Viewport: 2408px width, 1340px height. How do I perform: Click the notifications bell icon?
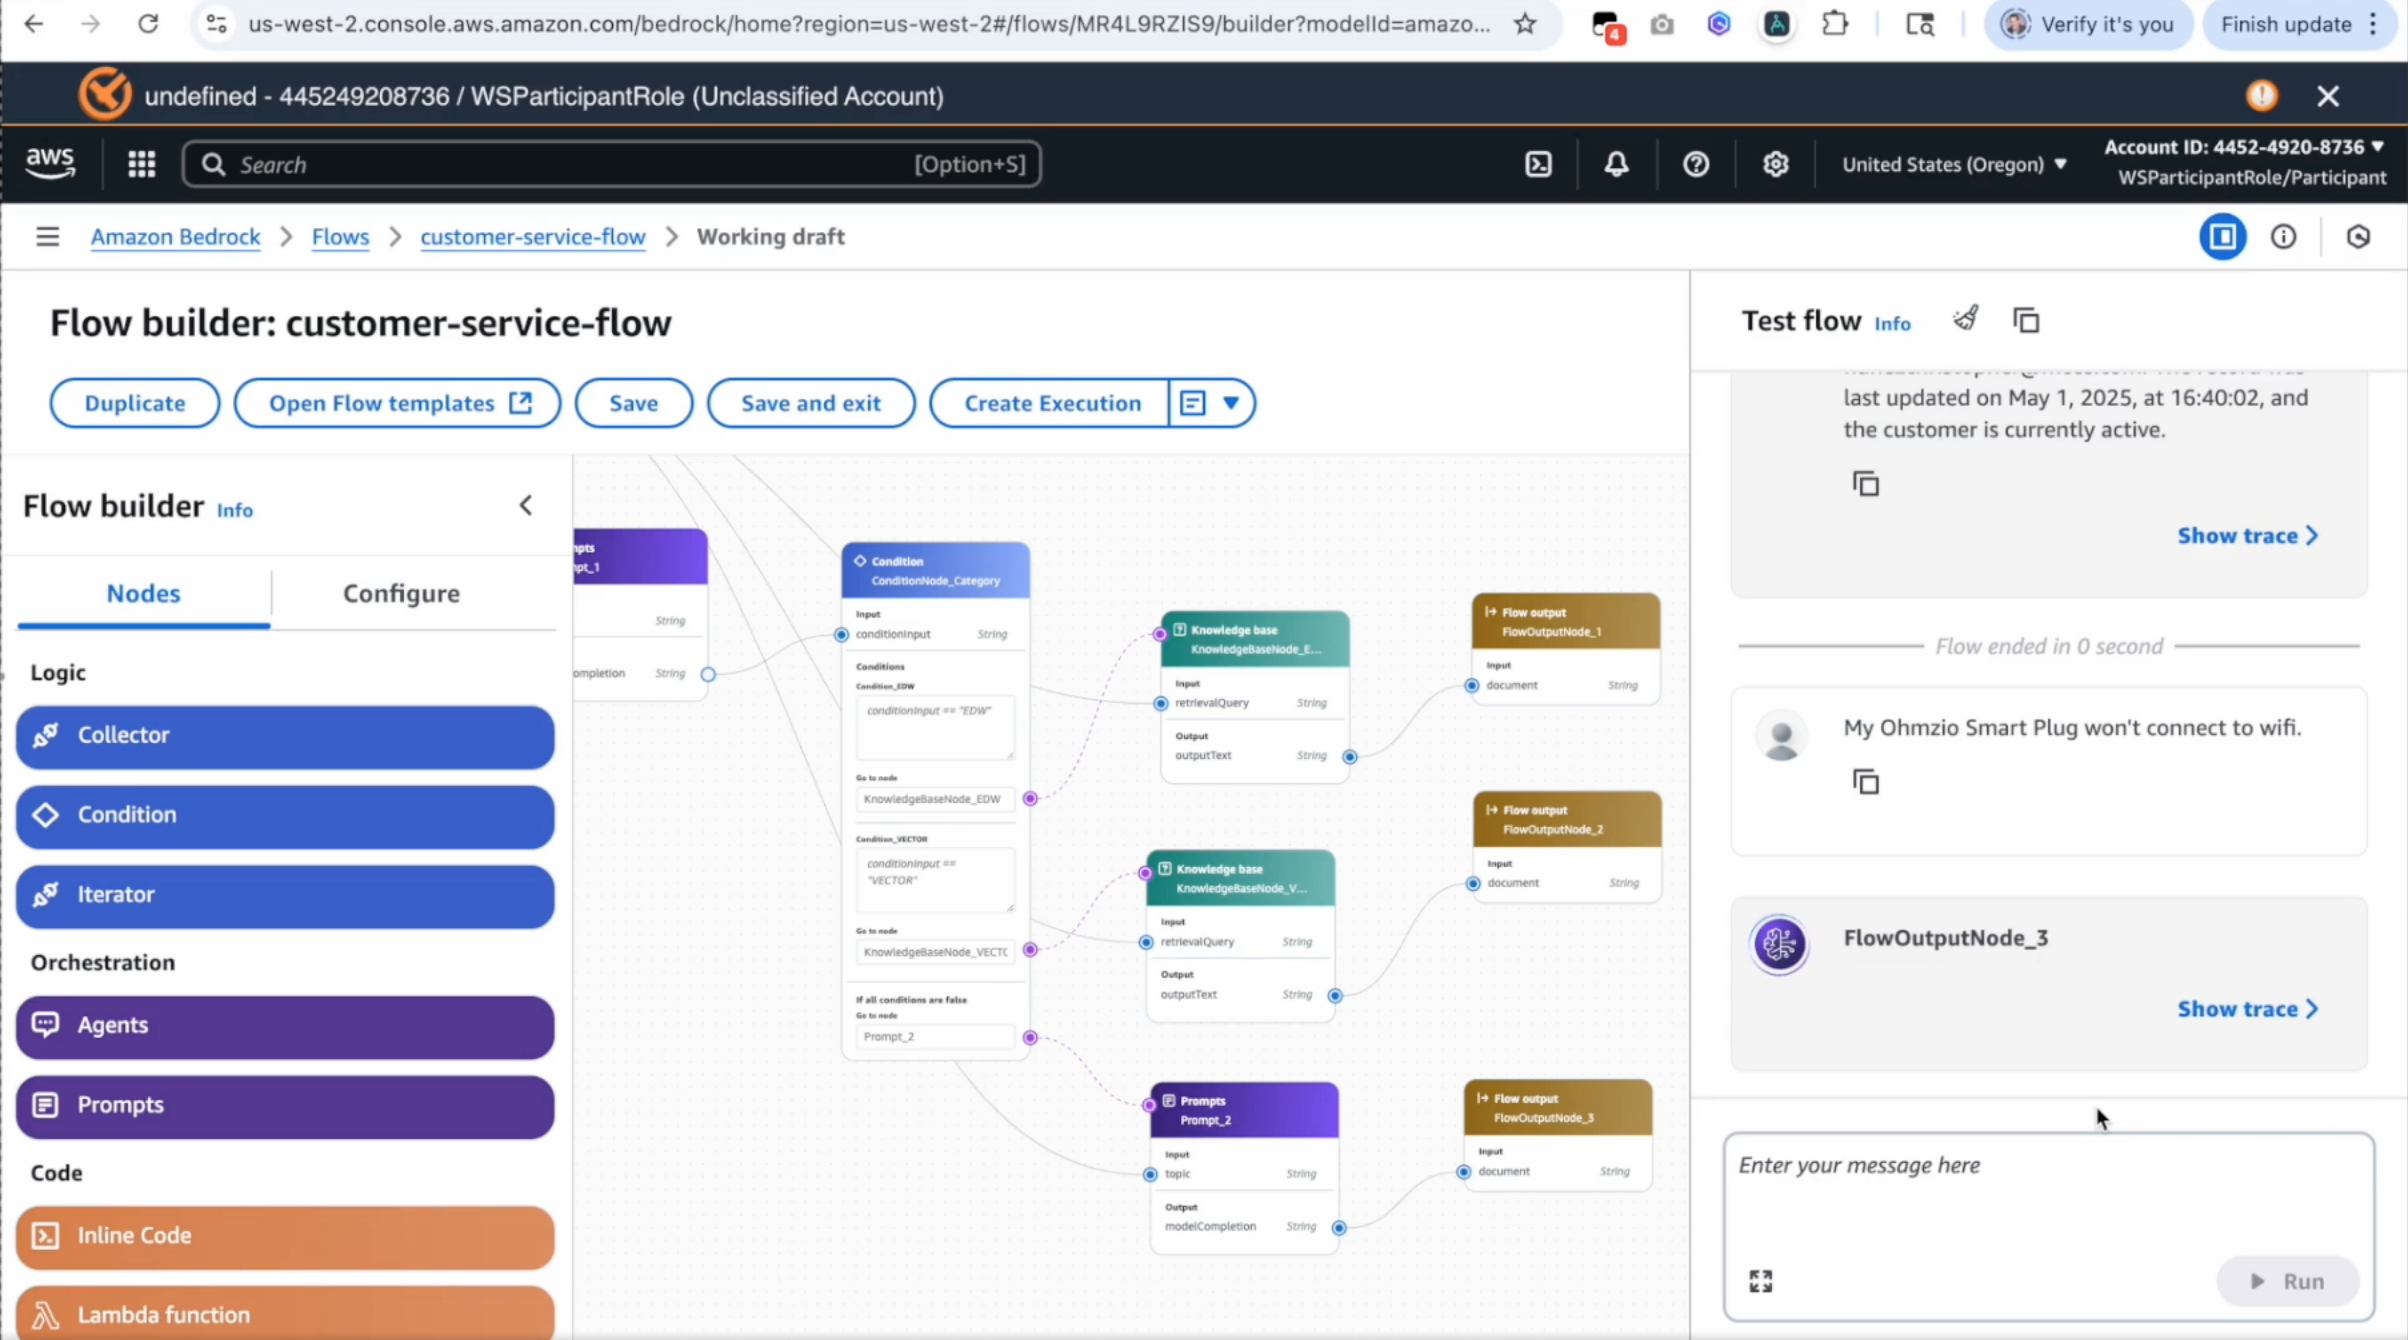(x=1616, y=164)
